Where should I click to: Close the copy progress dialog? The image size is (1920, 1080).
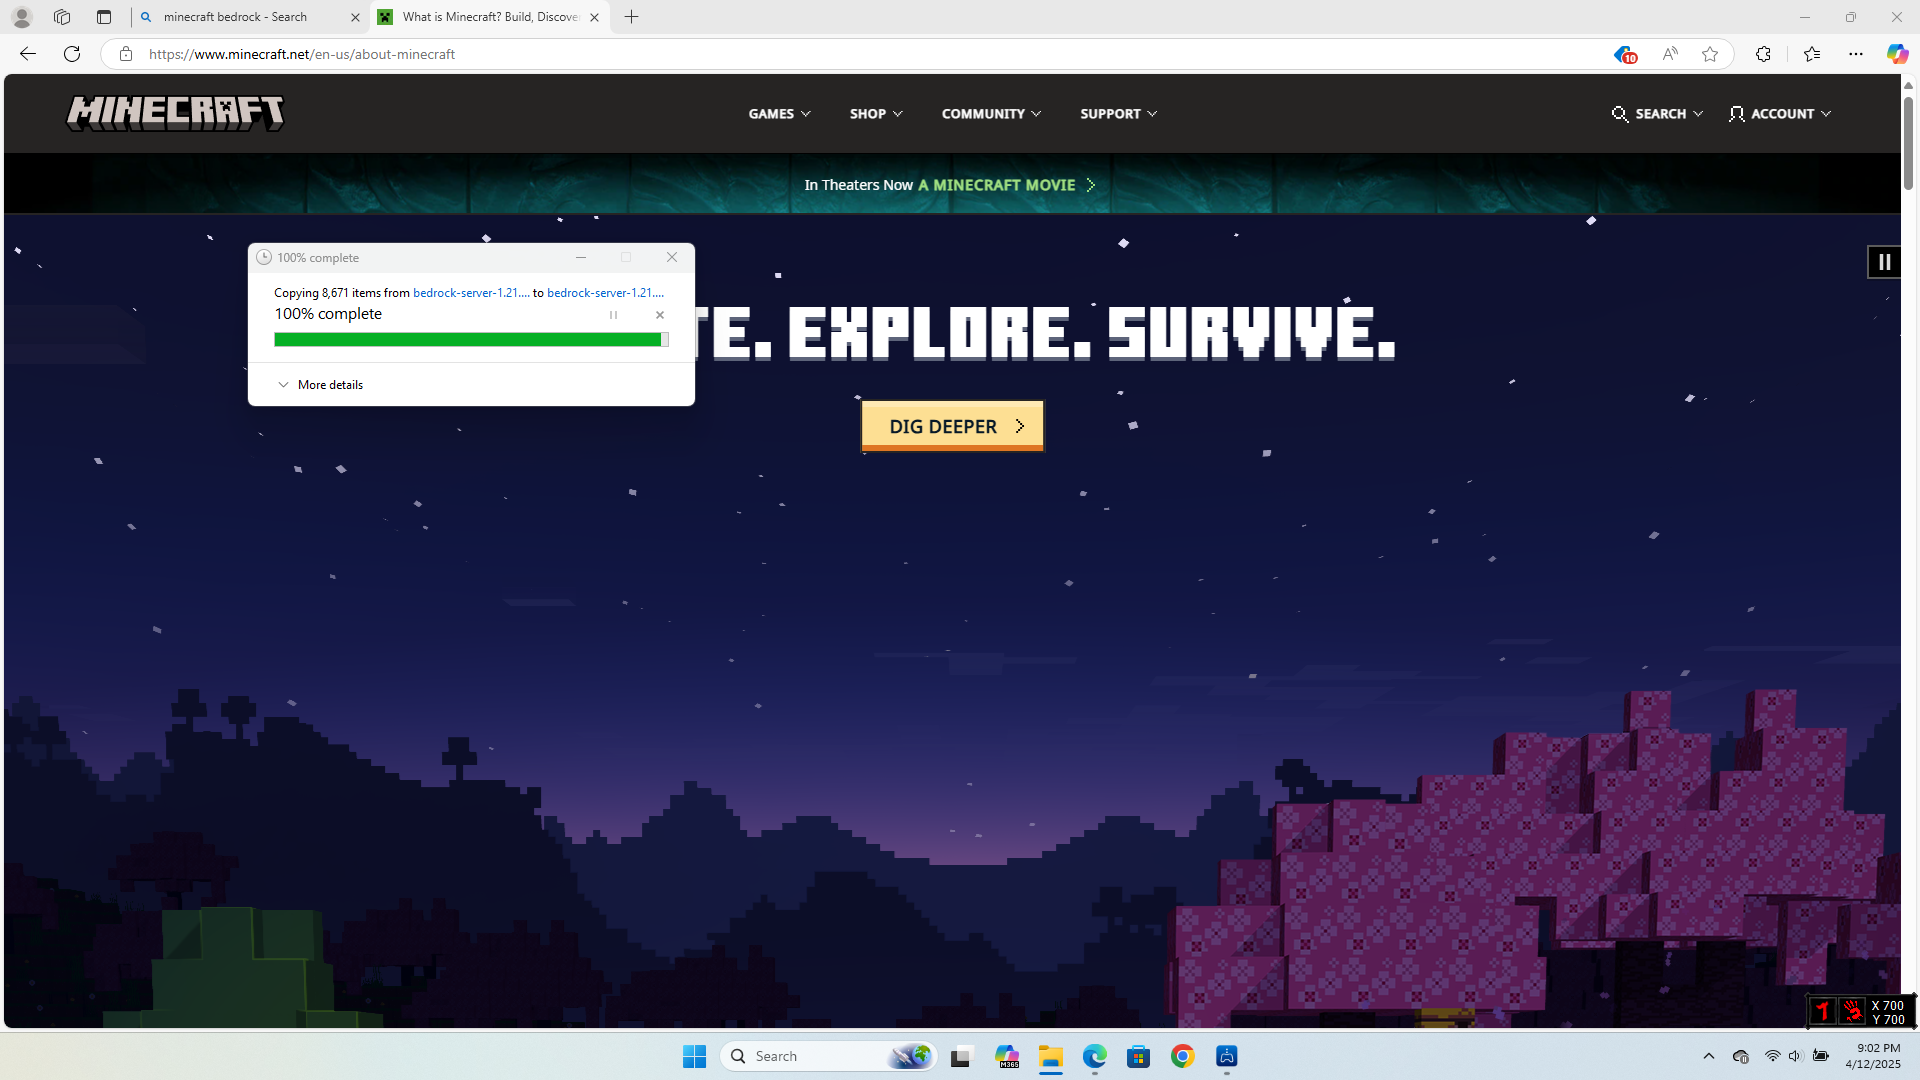tap(672, 257)
